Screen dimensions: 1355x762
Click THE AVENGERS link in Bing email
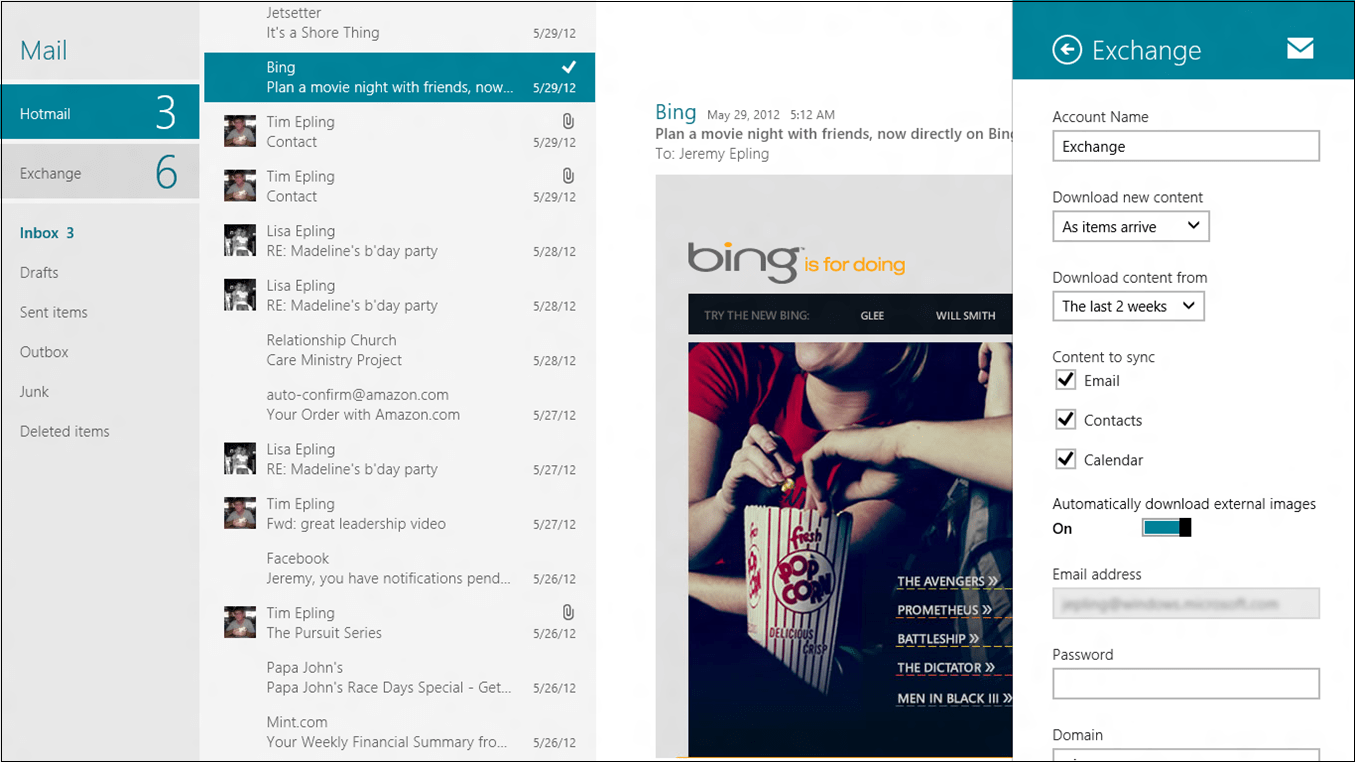click(x=947, y=581)
